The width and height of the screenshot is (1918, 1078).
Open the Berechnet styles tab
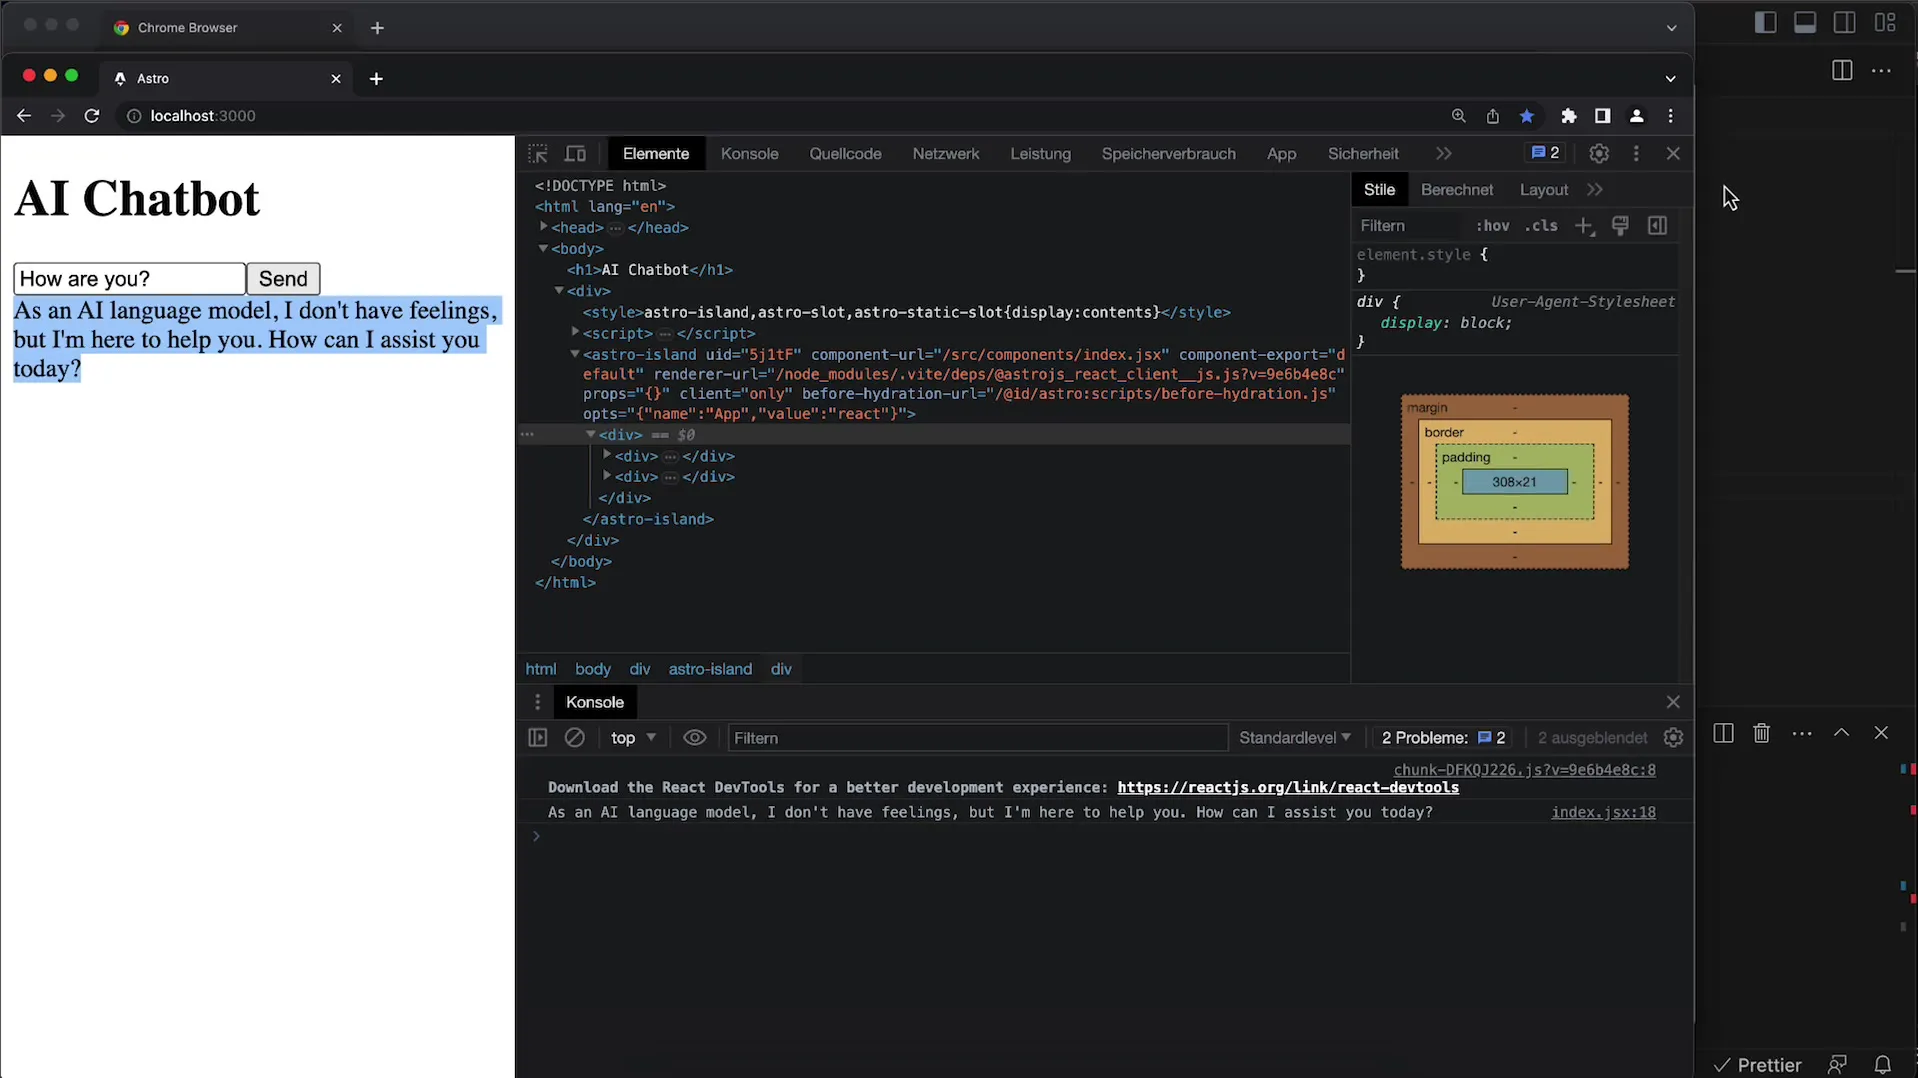coord(1457,190)
